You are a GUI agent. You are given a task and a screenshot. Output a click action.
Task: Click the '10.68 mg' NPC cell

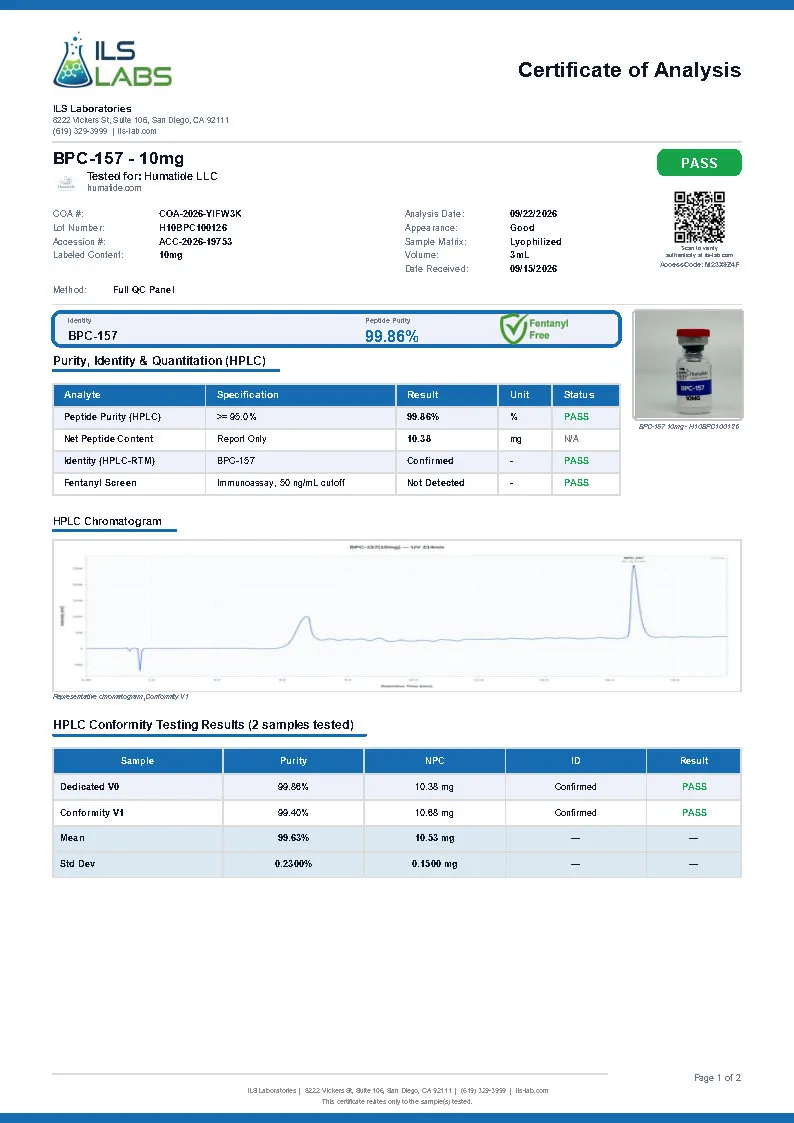pyautogui.click(x=434, y=813)
